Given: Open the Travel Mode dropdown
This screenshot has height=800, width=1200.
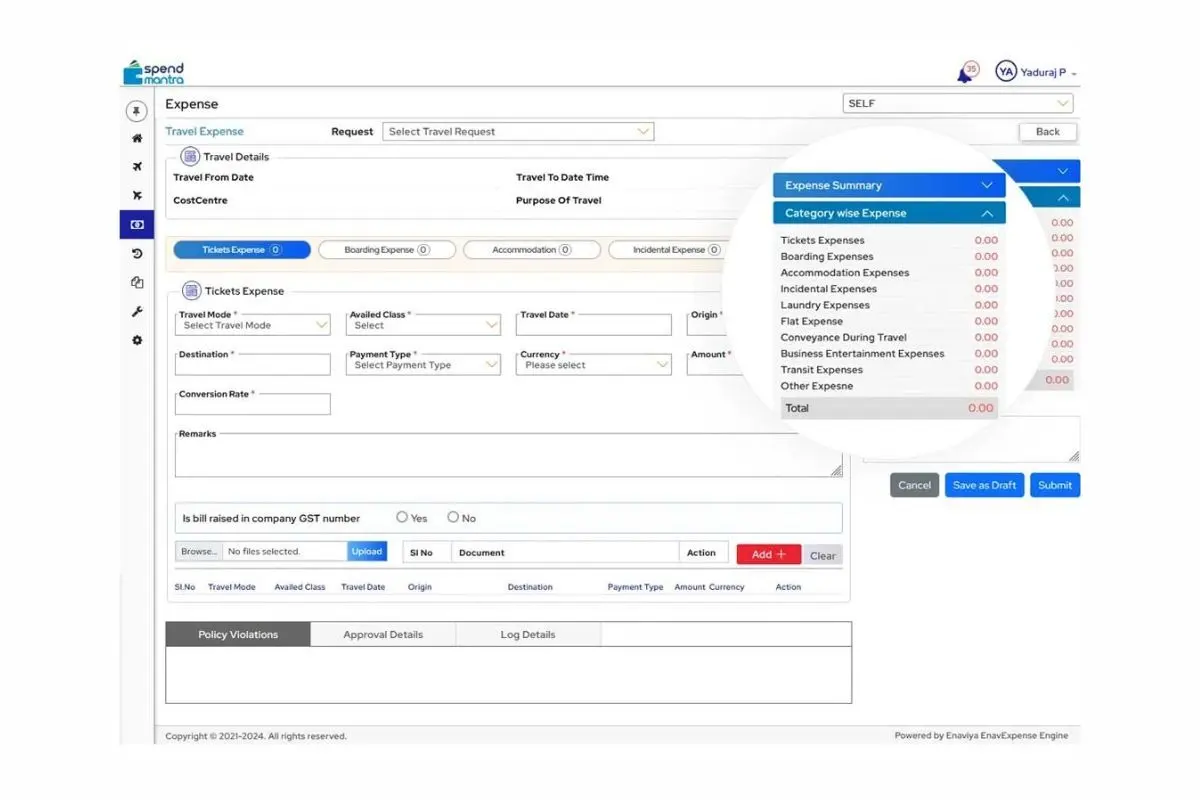Looking at the screenshot, I should click(253, 325).
